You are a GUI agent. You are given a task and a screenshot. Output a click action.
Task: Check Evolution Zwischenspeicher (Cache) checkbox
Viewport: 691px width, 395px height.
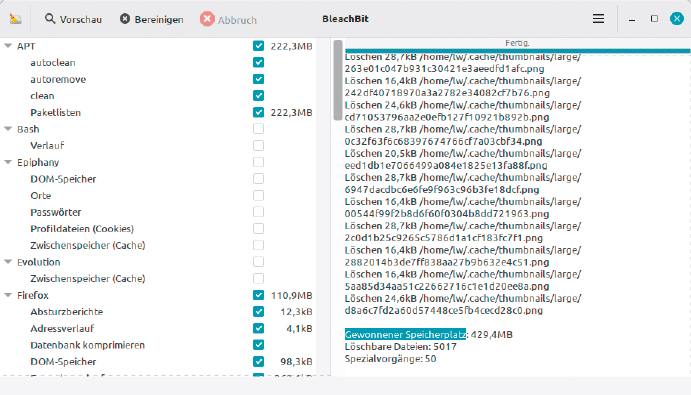coord(259,278)
